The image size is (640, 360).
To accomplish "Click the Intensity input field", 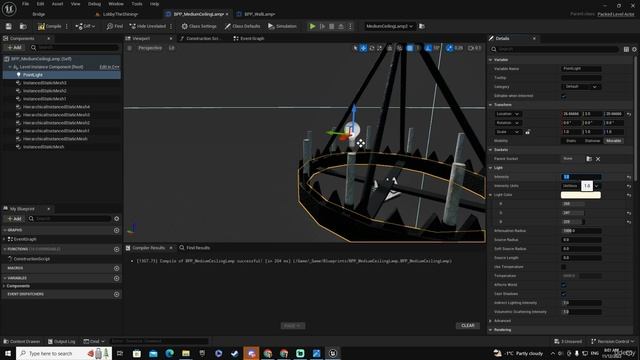I will [581, 177].
